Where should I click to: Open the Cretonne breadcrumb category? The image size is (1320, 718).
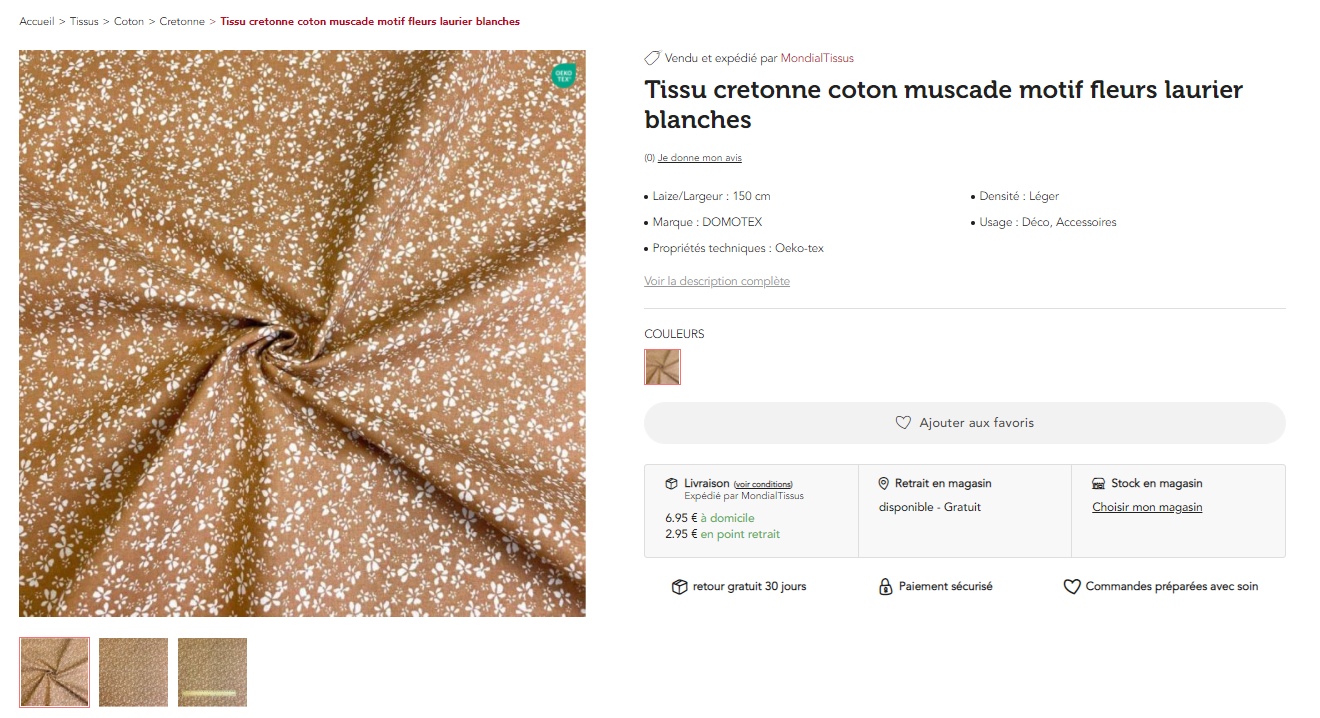[182, 21]
